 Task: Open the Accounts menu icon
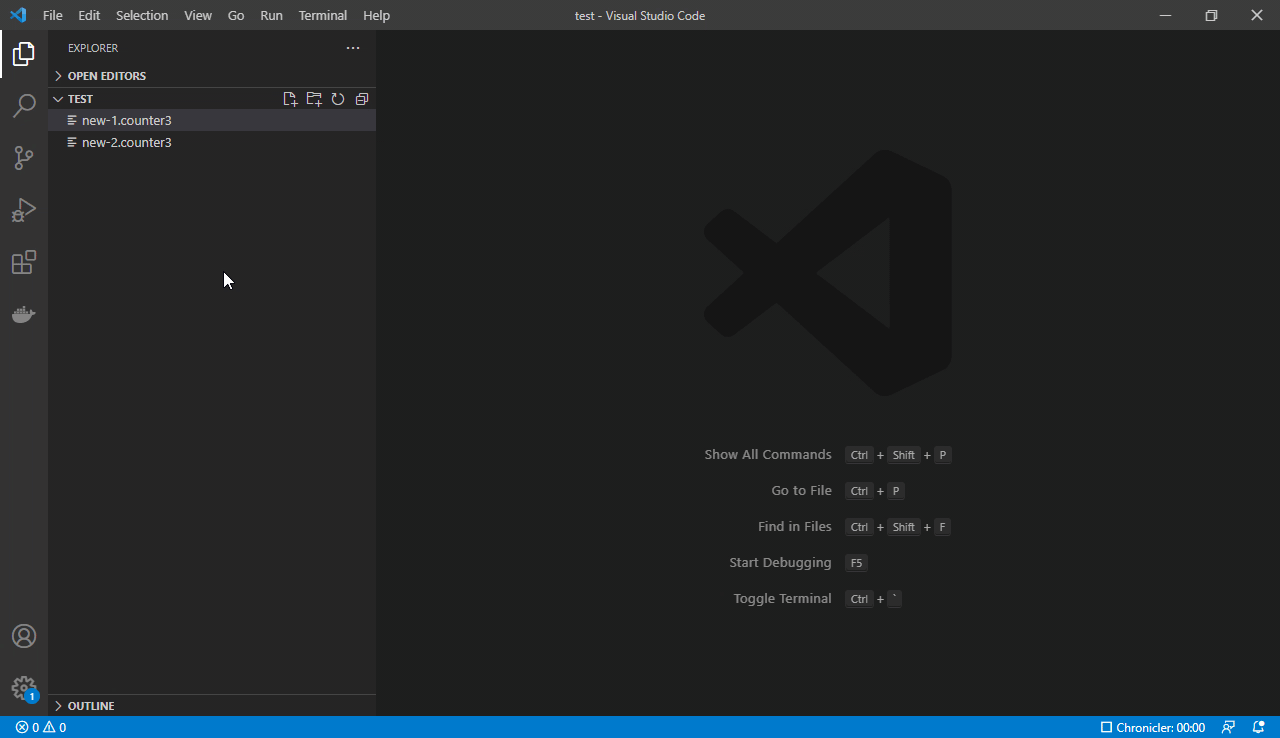[x=24, y=636]
